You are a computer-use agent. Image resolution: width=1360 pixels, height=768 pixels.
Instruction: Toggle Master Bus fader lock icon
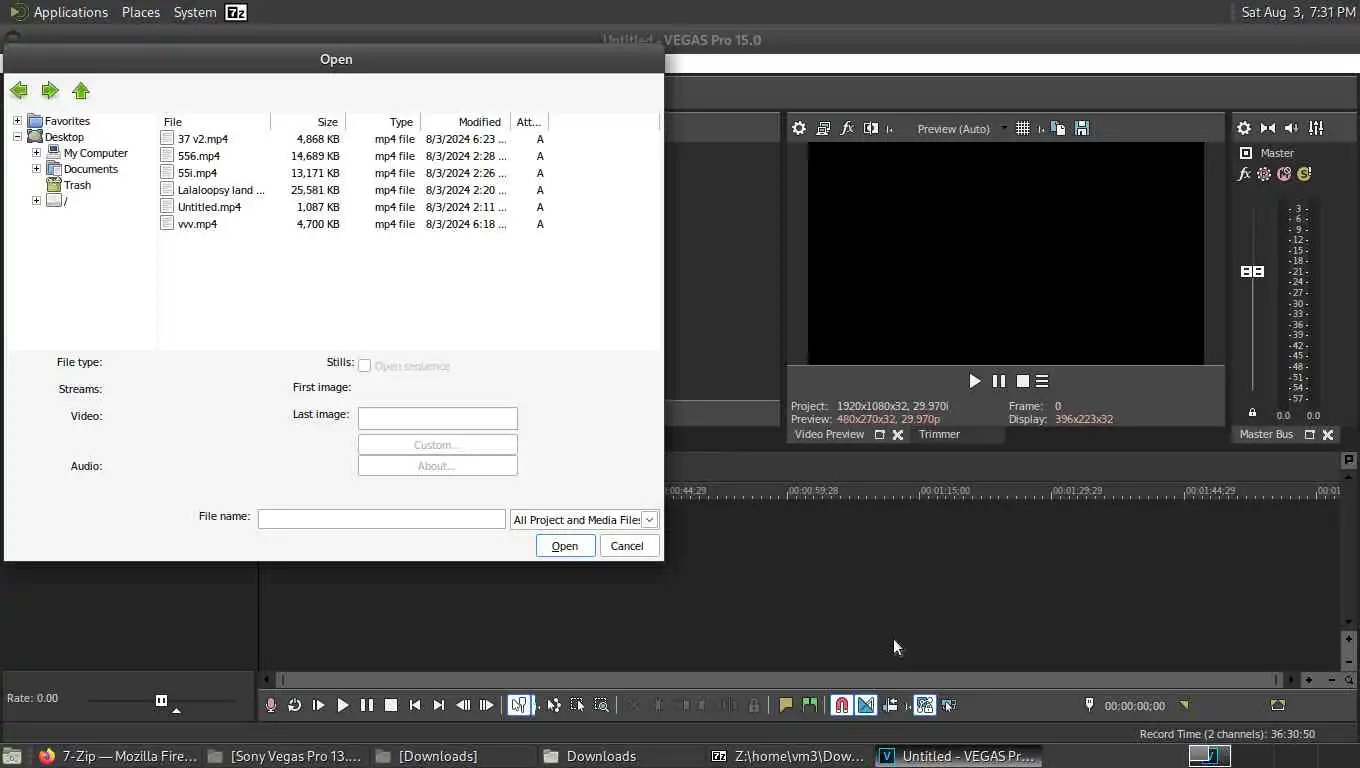1252,412
